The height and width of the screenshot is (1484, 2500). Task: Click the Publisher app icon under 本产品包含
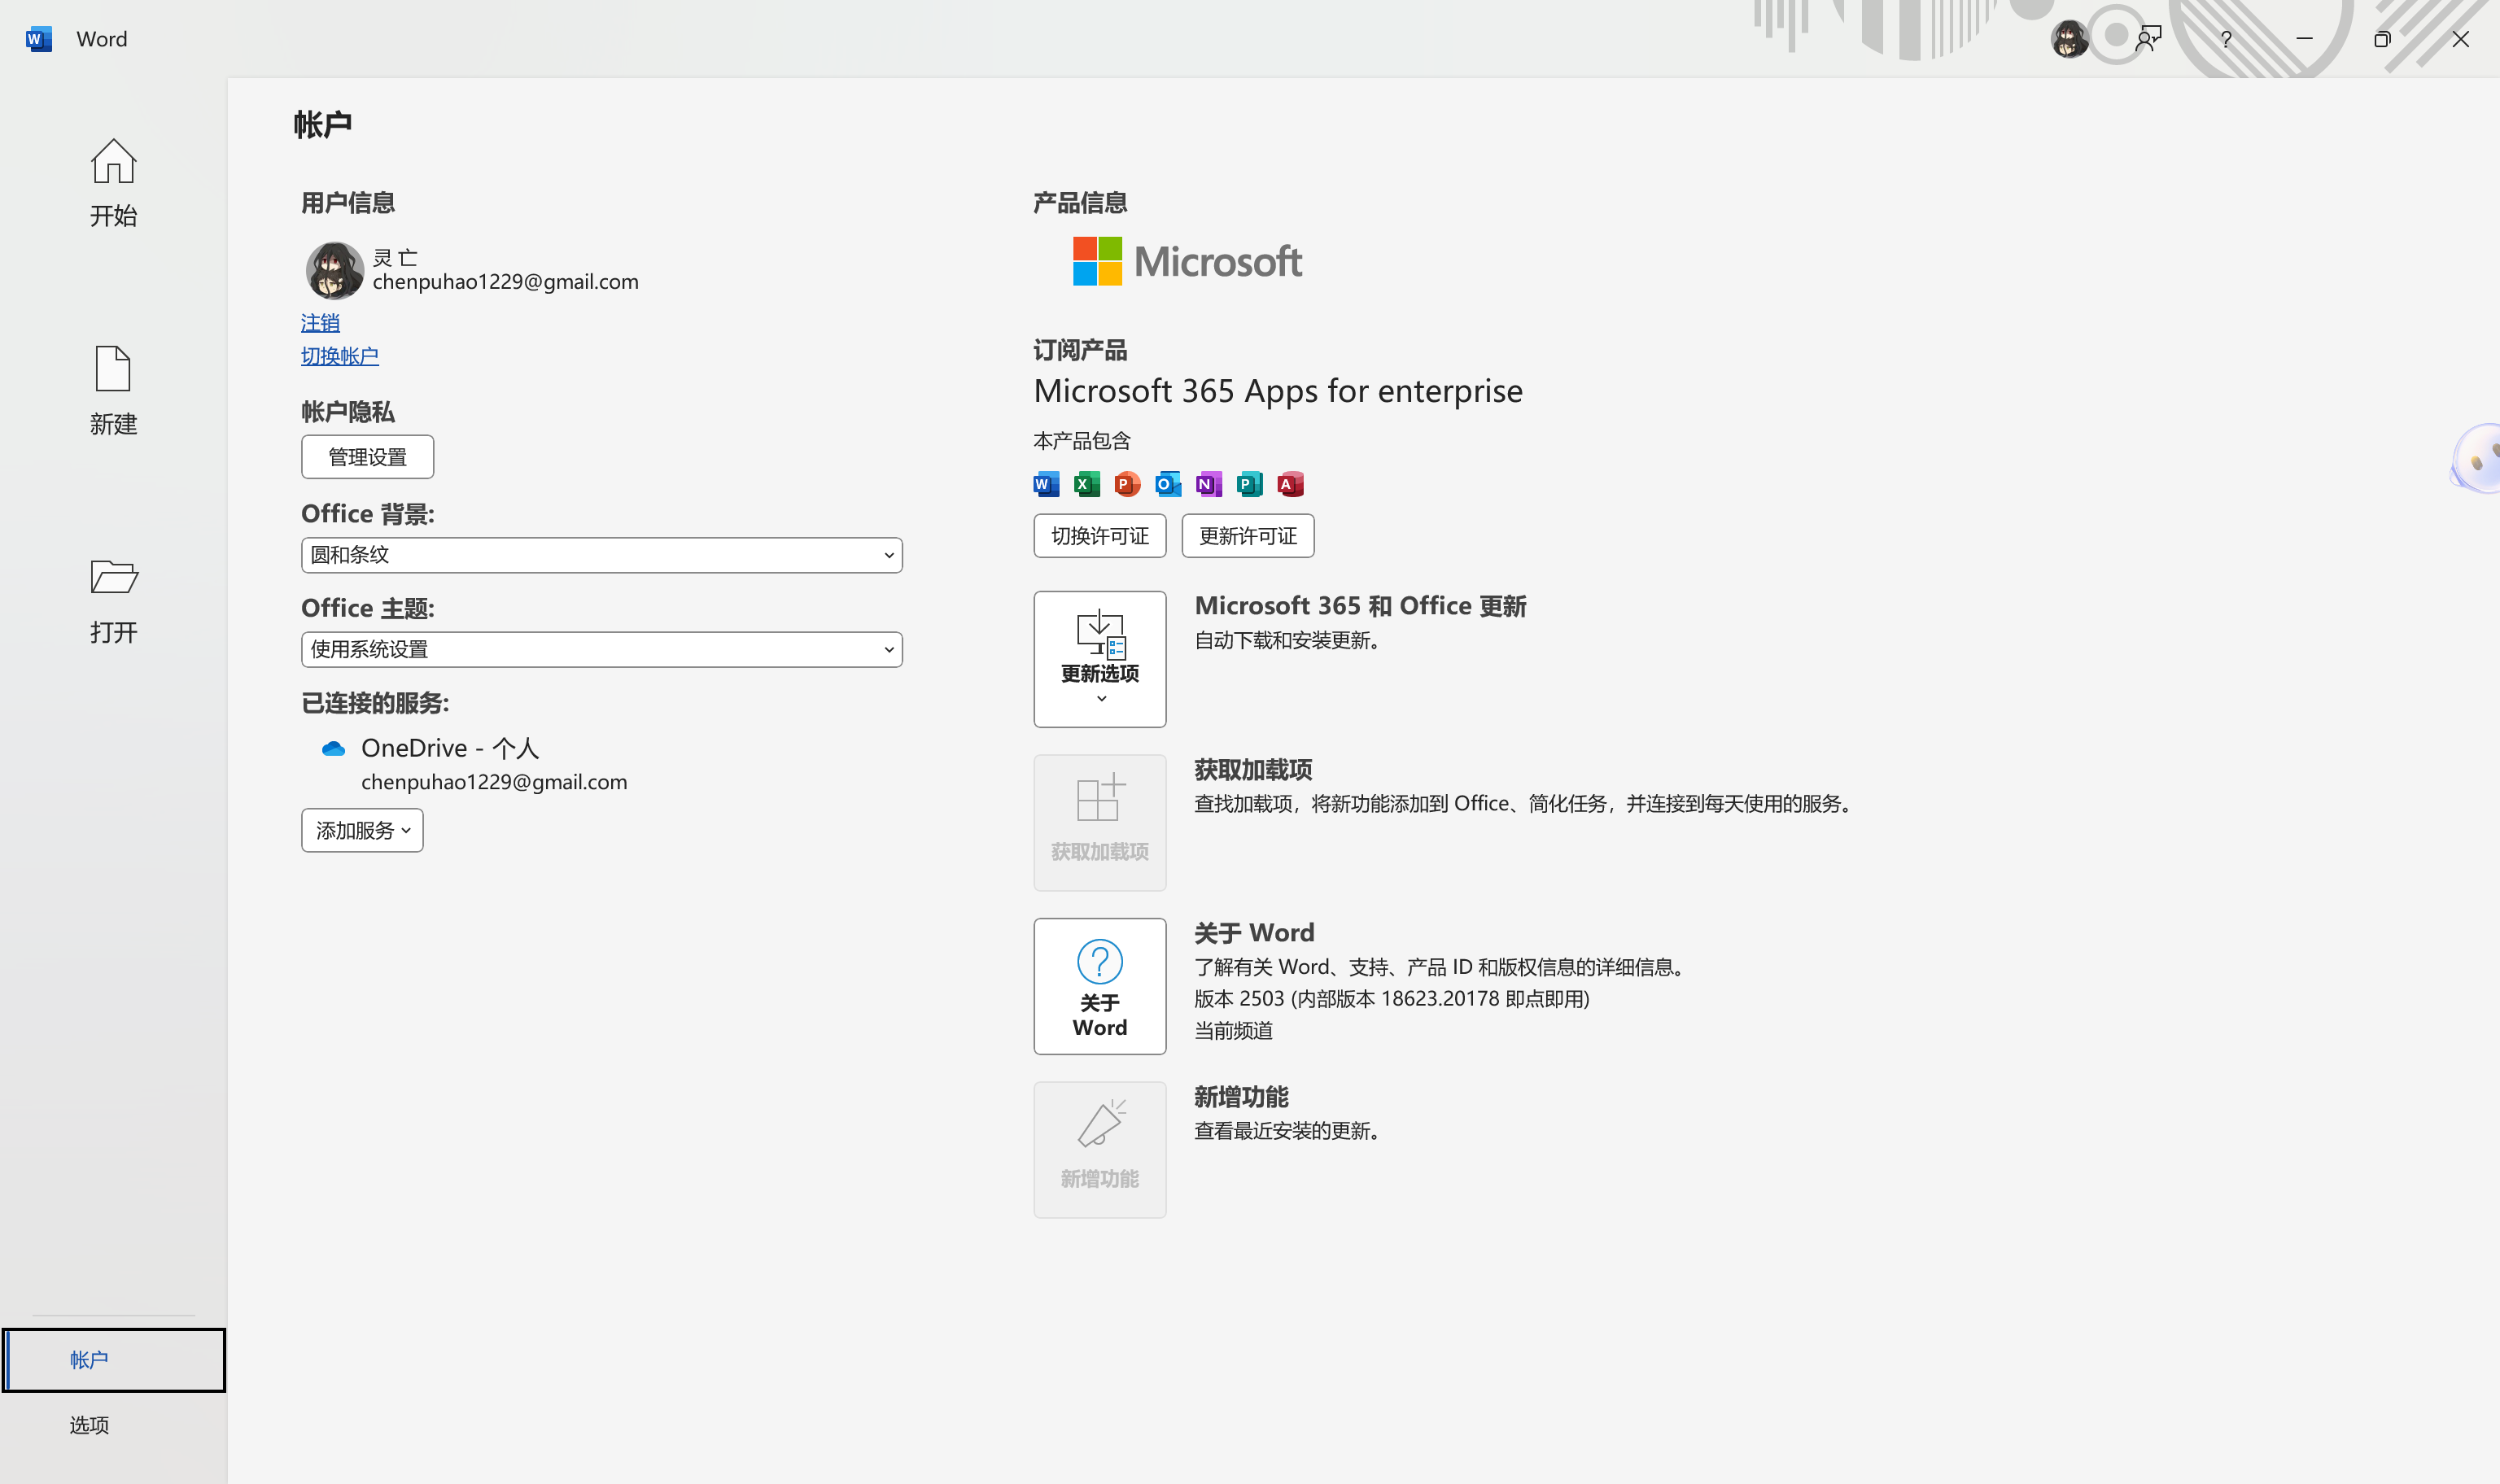[x=1250, y=484]
